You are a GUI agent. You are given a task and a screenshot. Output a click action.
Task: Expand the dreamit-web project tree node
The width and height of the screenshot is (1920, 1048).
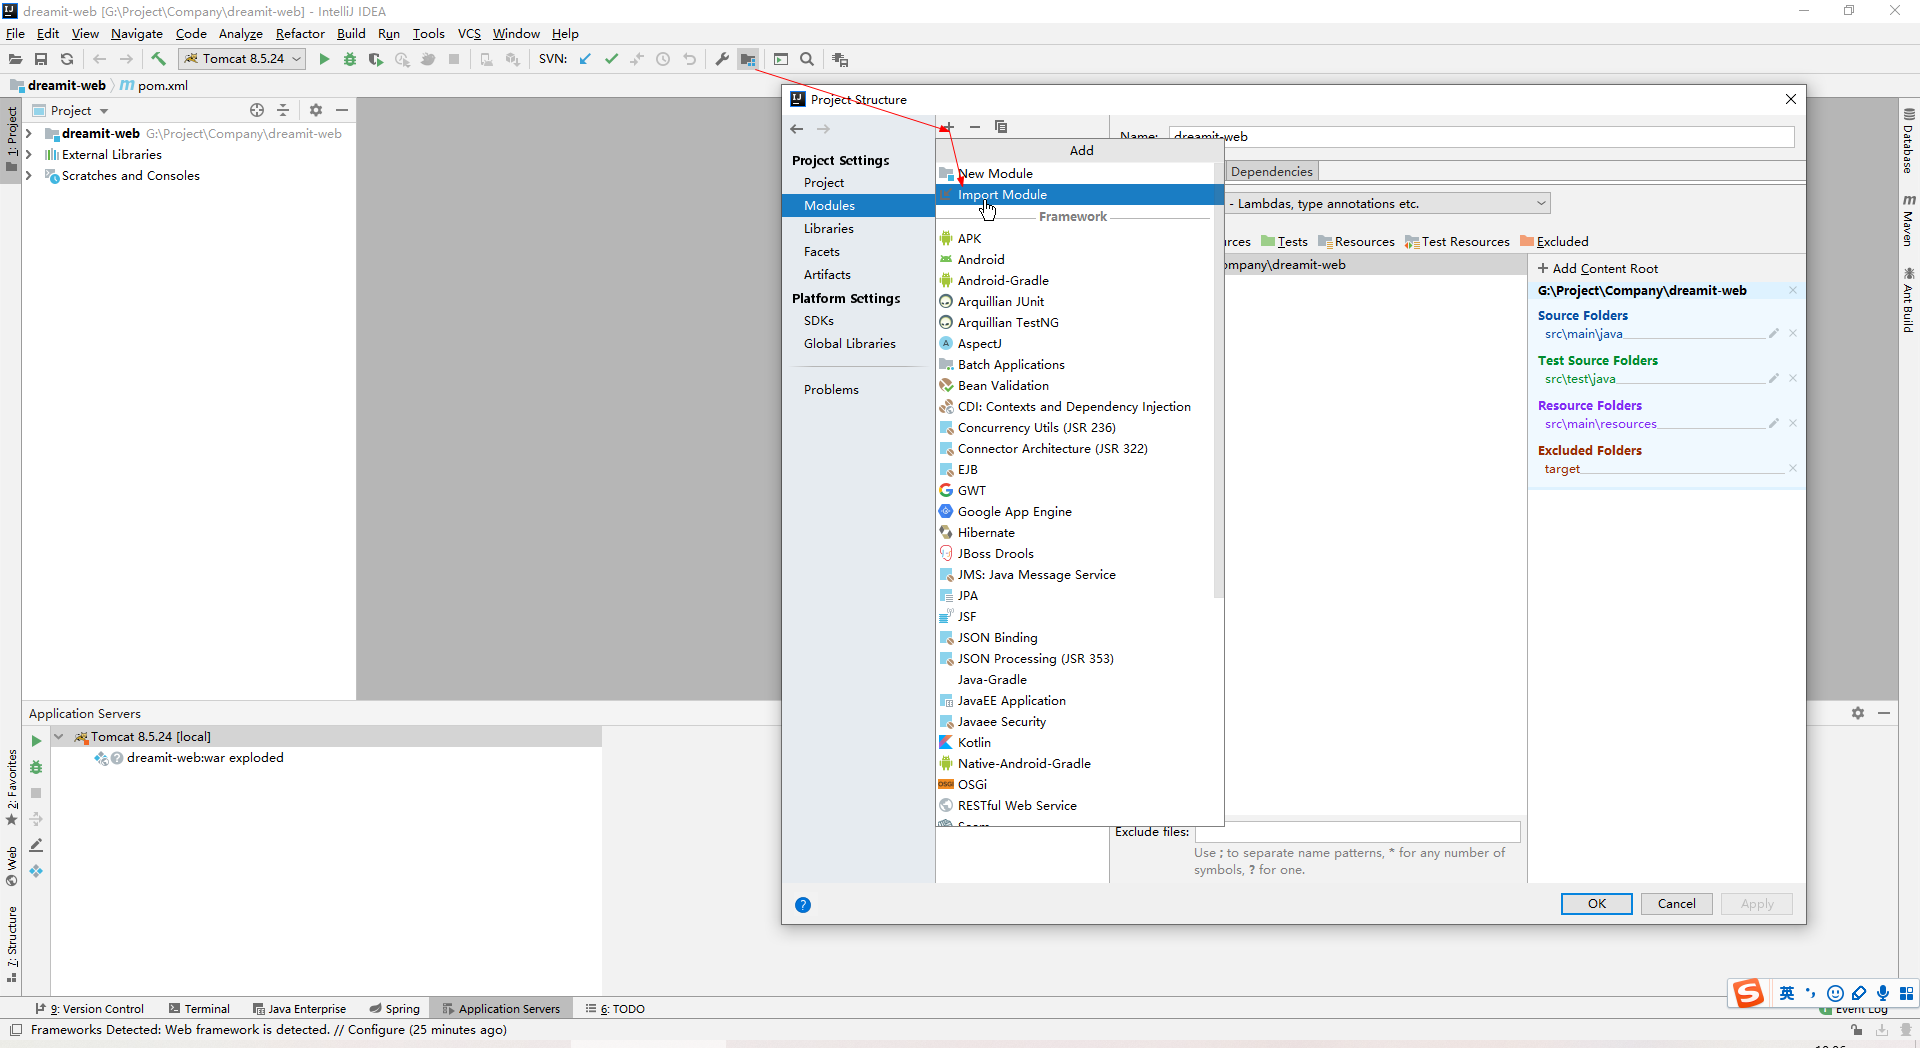pyautogui.click(x=29, y=133)
